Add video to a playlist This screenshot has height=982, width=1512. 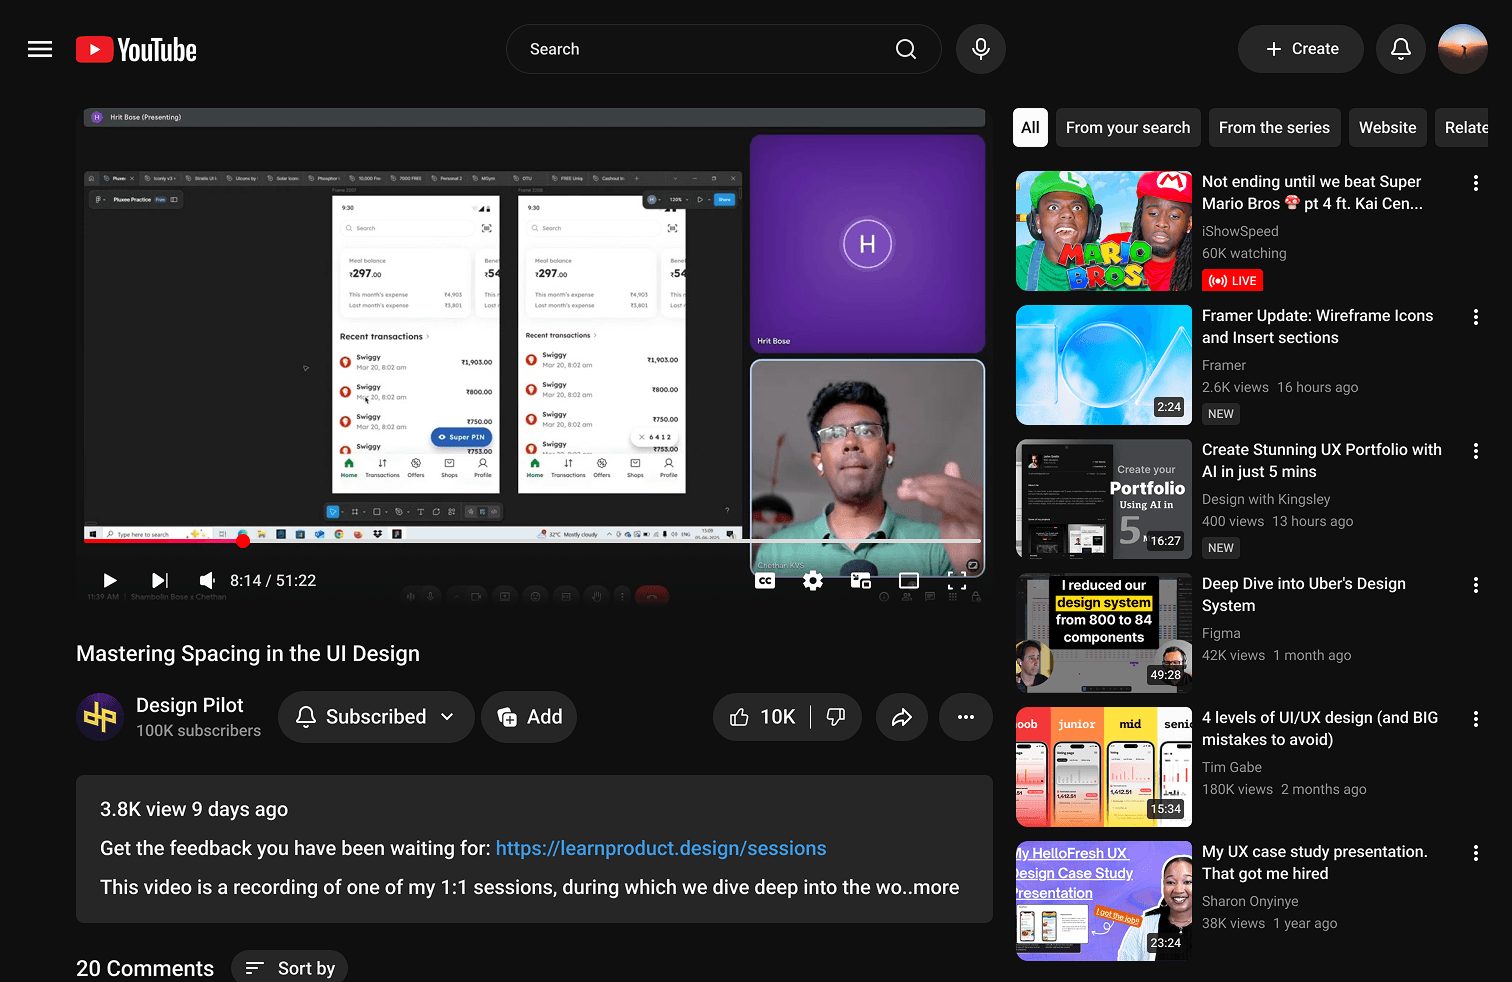pyautogui.click(x=529, y=717)
